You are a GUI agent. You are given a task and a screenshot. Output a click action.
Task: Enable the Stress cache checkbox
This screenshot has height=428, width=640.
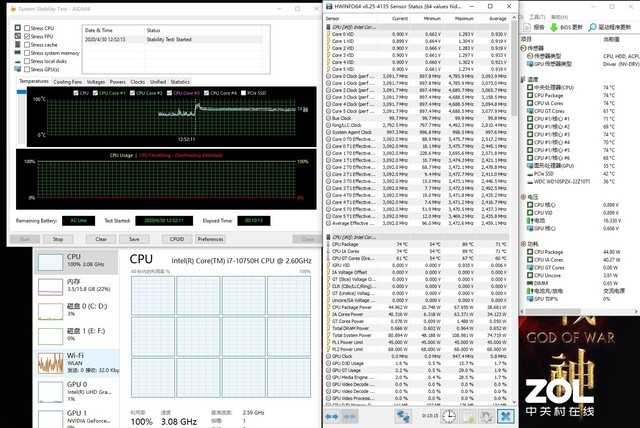click(x=27, y=45)
